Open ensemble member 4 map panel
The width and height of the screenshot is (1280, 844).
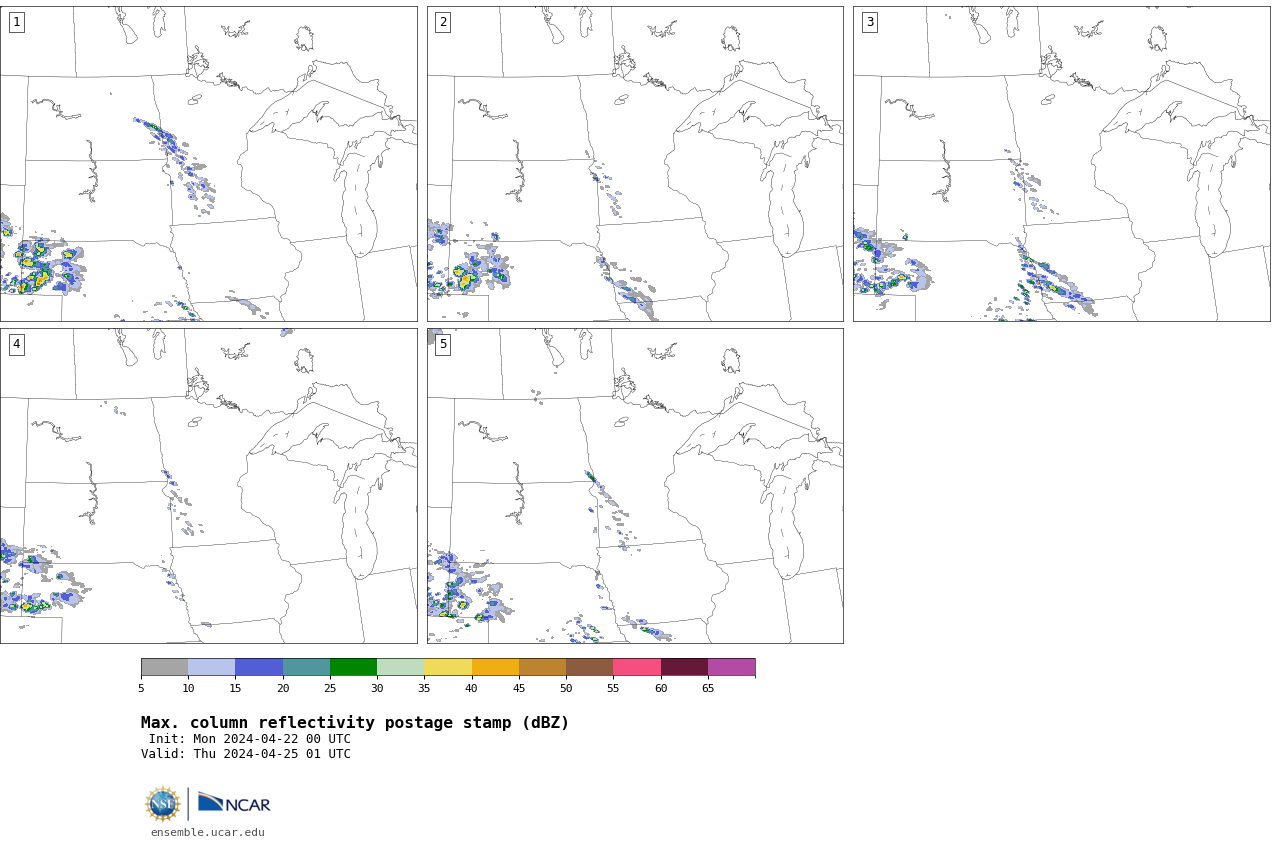(x=208, y=486)
